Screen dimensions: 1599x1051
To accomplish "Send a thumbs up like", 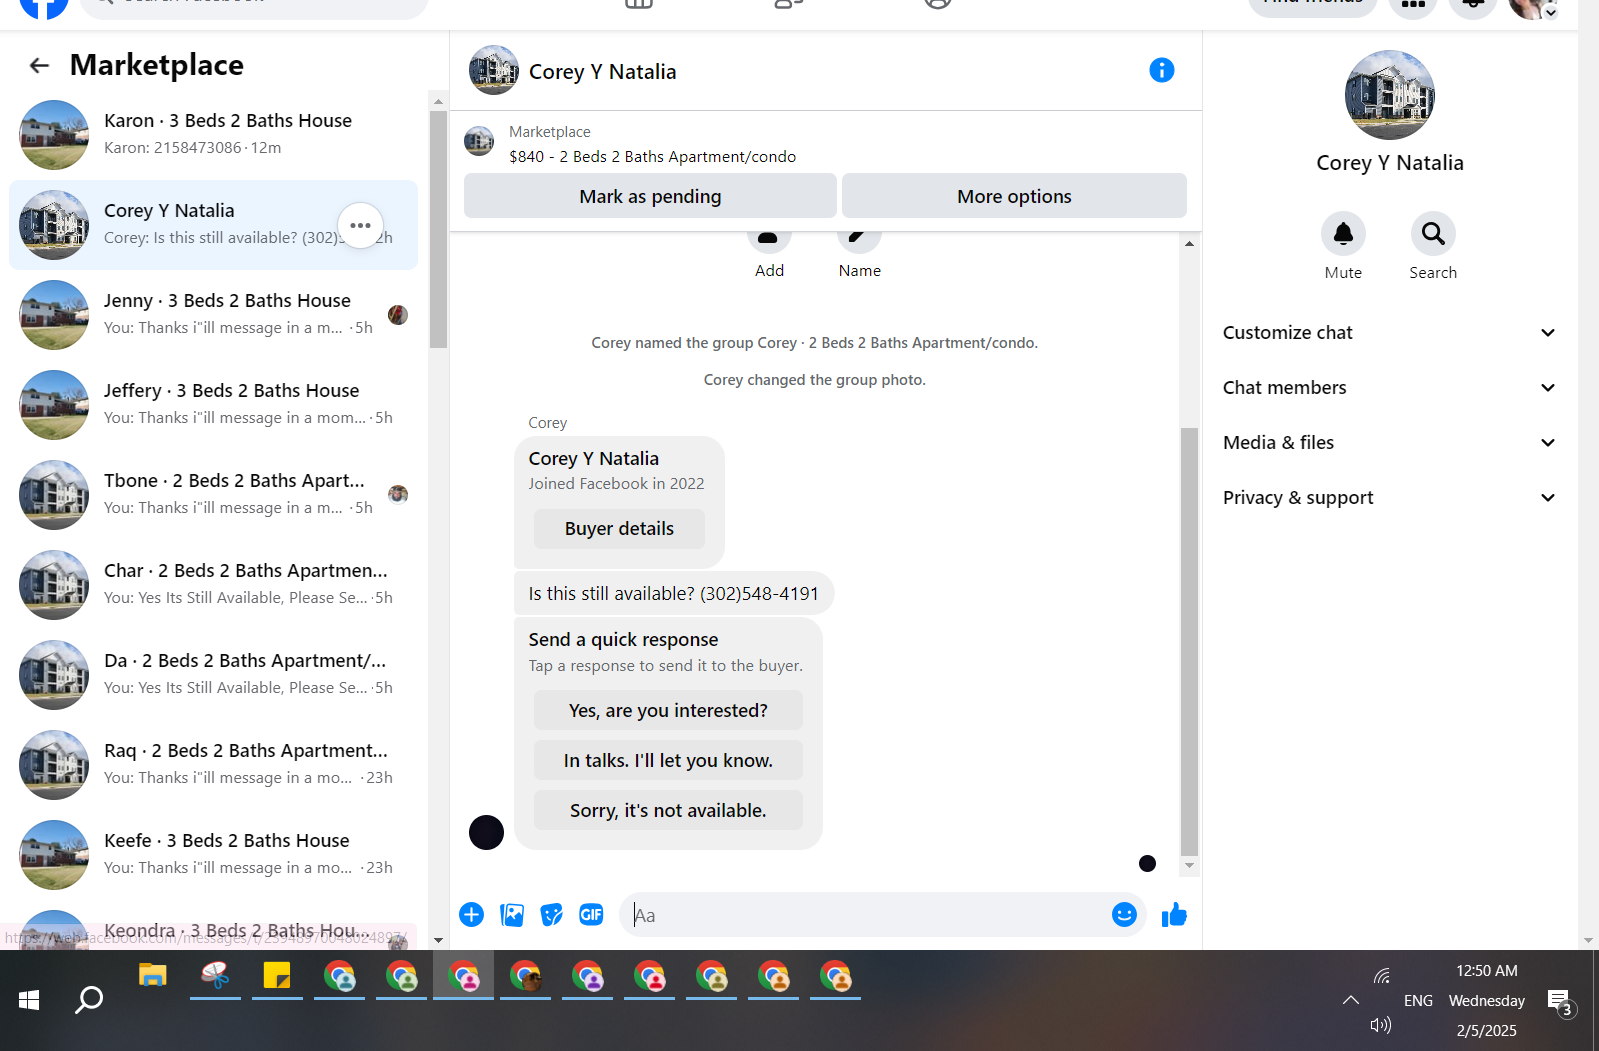I will [x=1174, y=915].
